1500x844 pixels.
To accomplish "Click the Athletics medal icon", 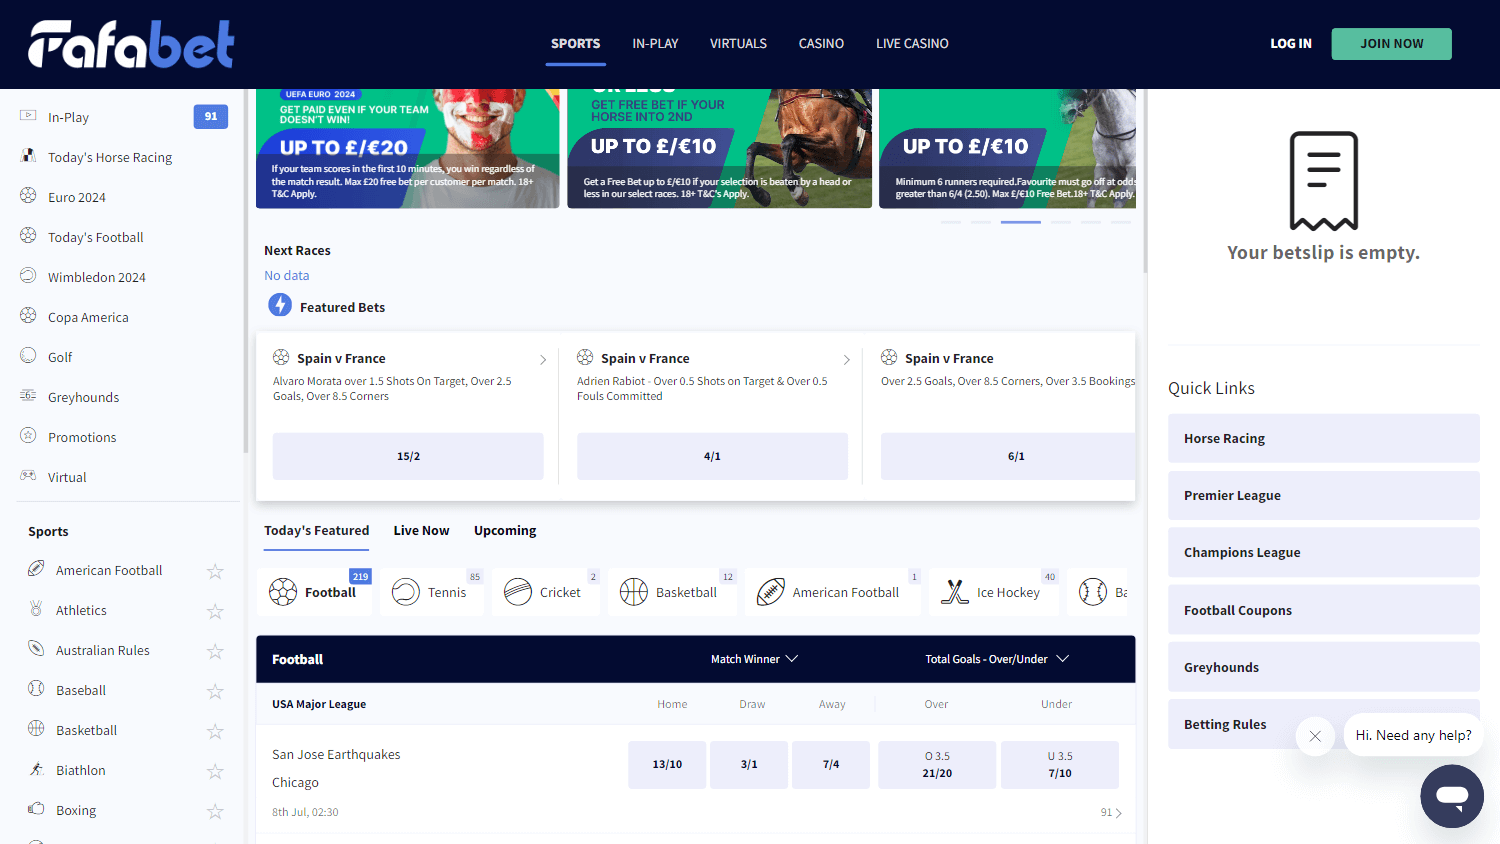I will (36, 609).
